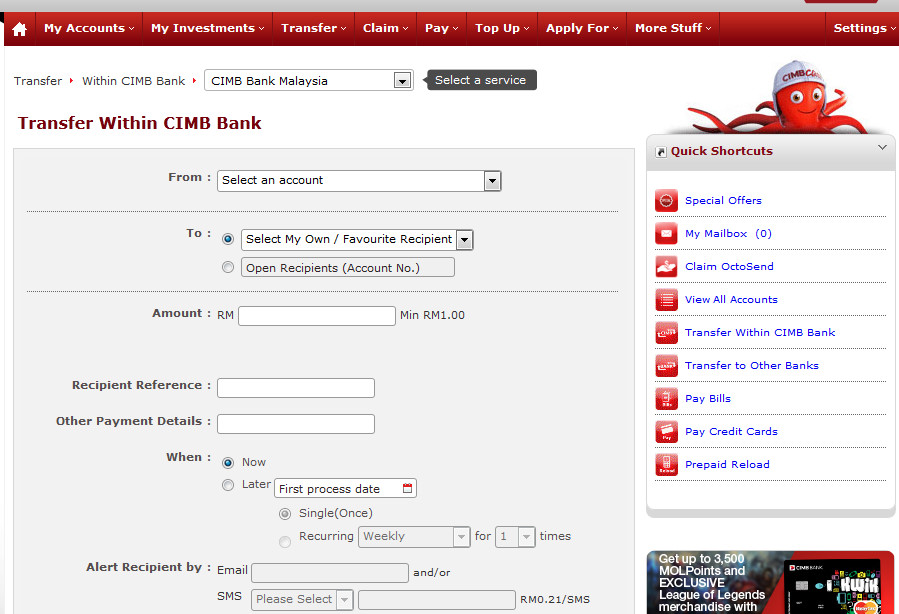This screenshot has width=899, height=614.
Task: Click the Transfer breadcrumb link
Action: (38, 81)
